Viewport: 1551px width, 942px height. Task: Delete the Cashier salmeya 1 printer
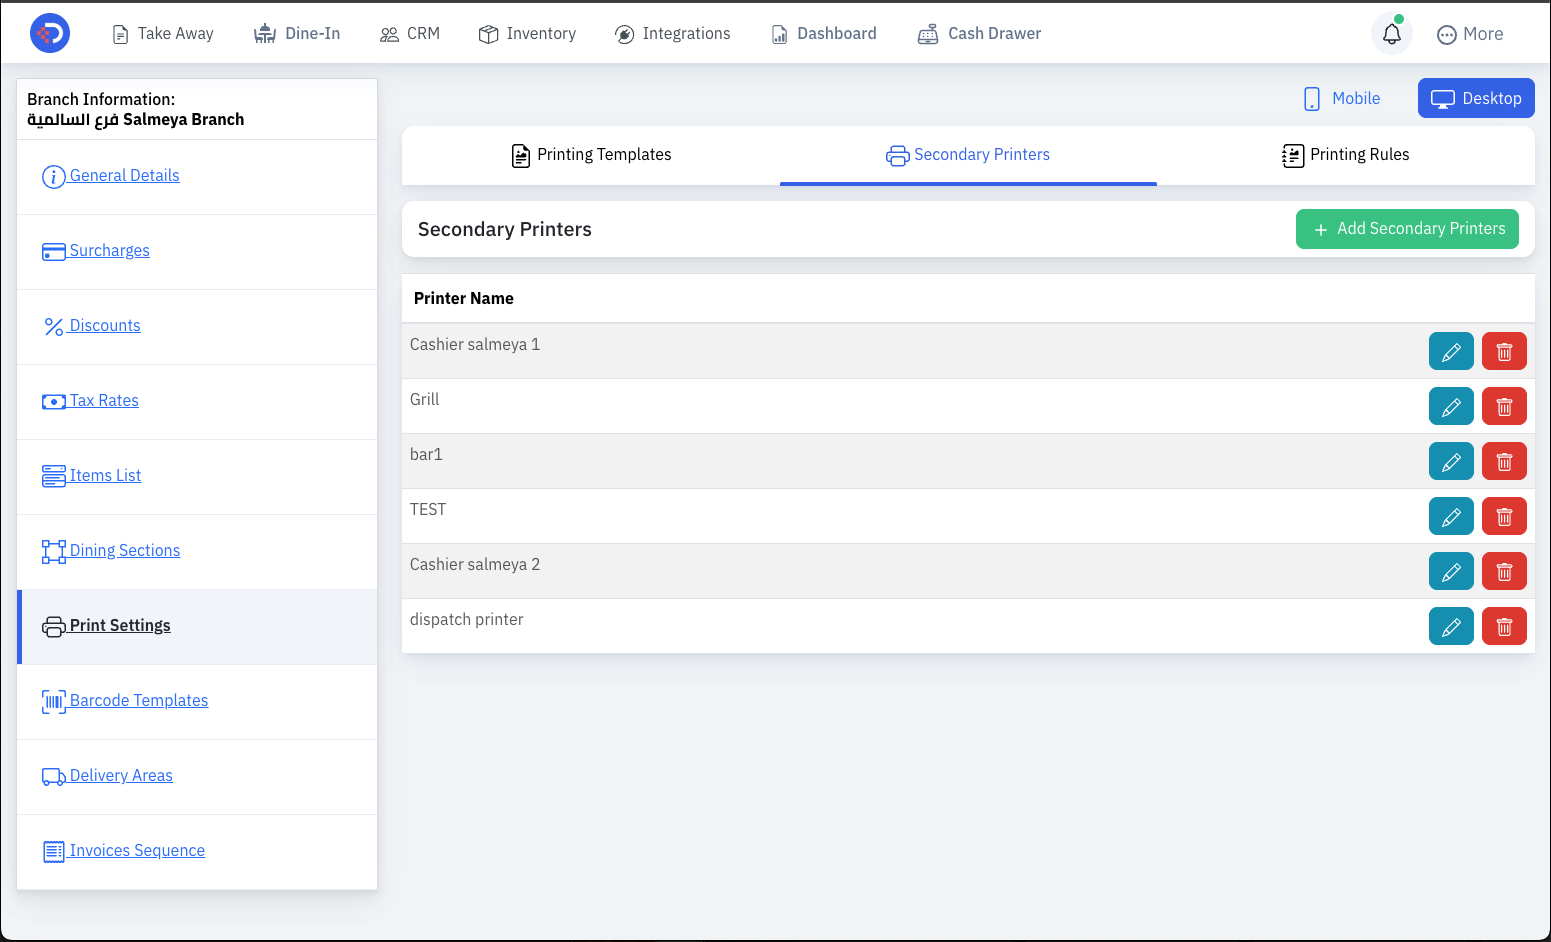point(1504,351)
